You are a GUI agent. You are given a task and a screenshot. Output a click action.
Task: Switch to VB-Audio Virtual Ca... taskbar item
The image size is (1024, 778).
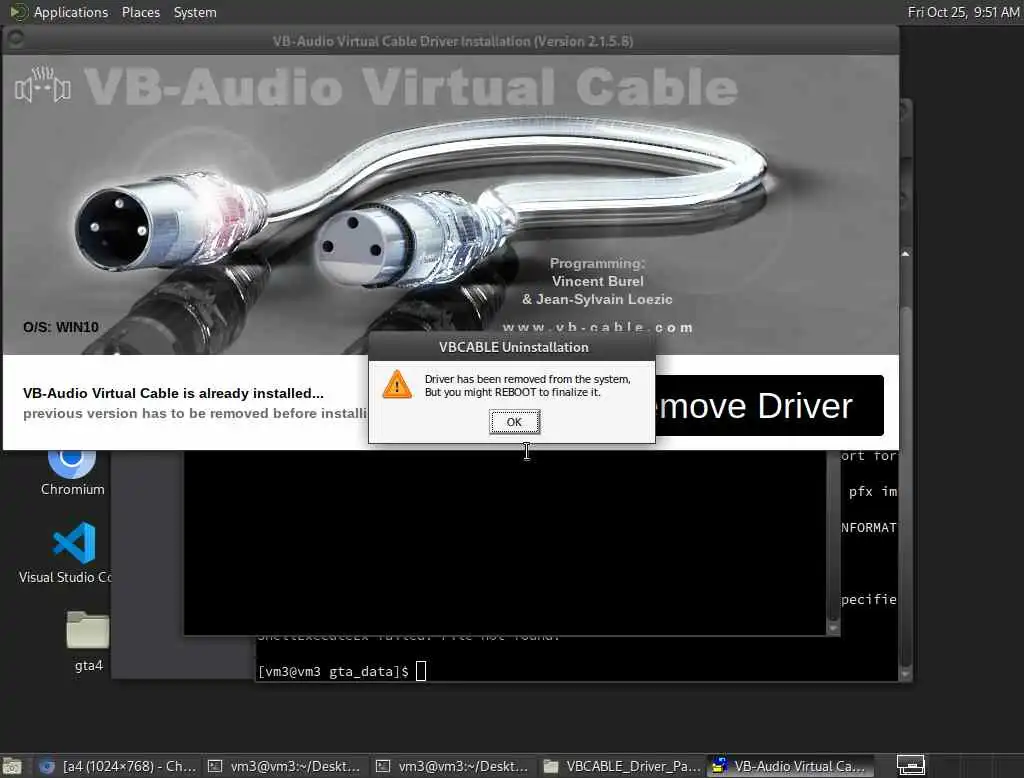[789, 766]
